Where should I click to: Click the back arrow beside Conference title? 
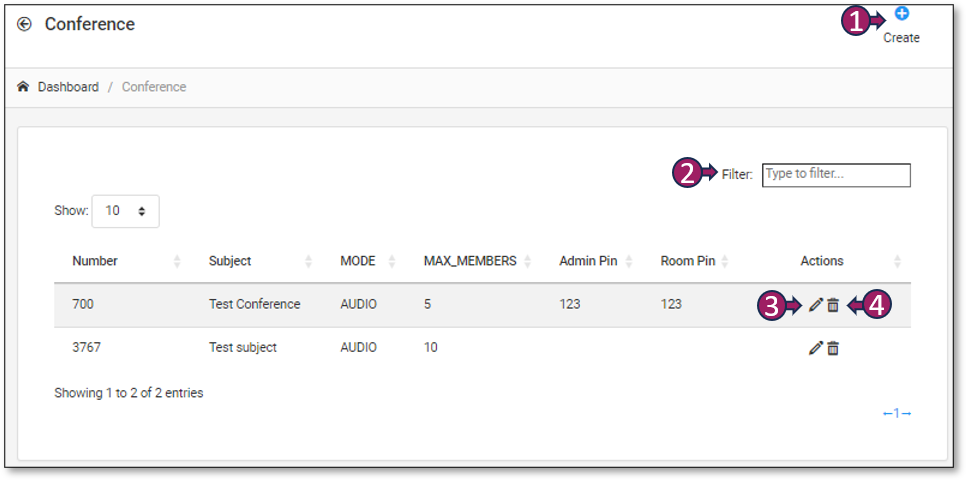click(24, 24)
